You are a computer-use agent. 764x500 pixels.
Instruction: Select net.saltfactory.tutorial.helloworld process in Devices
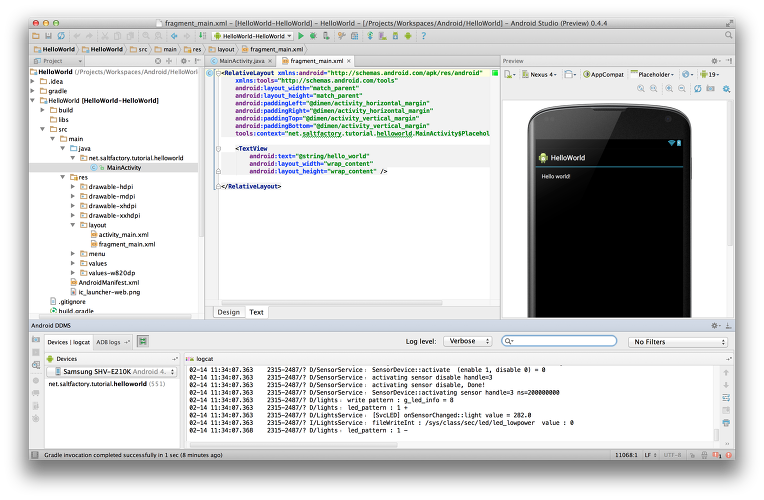(x=107, y=384)
